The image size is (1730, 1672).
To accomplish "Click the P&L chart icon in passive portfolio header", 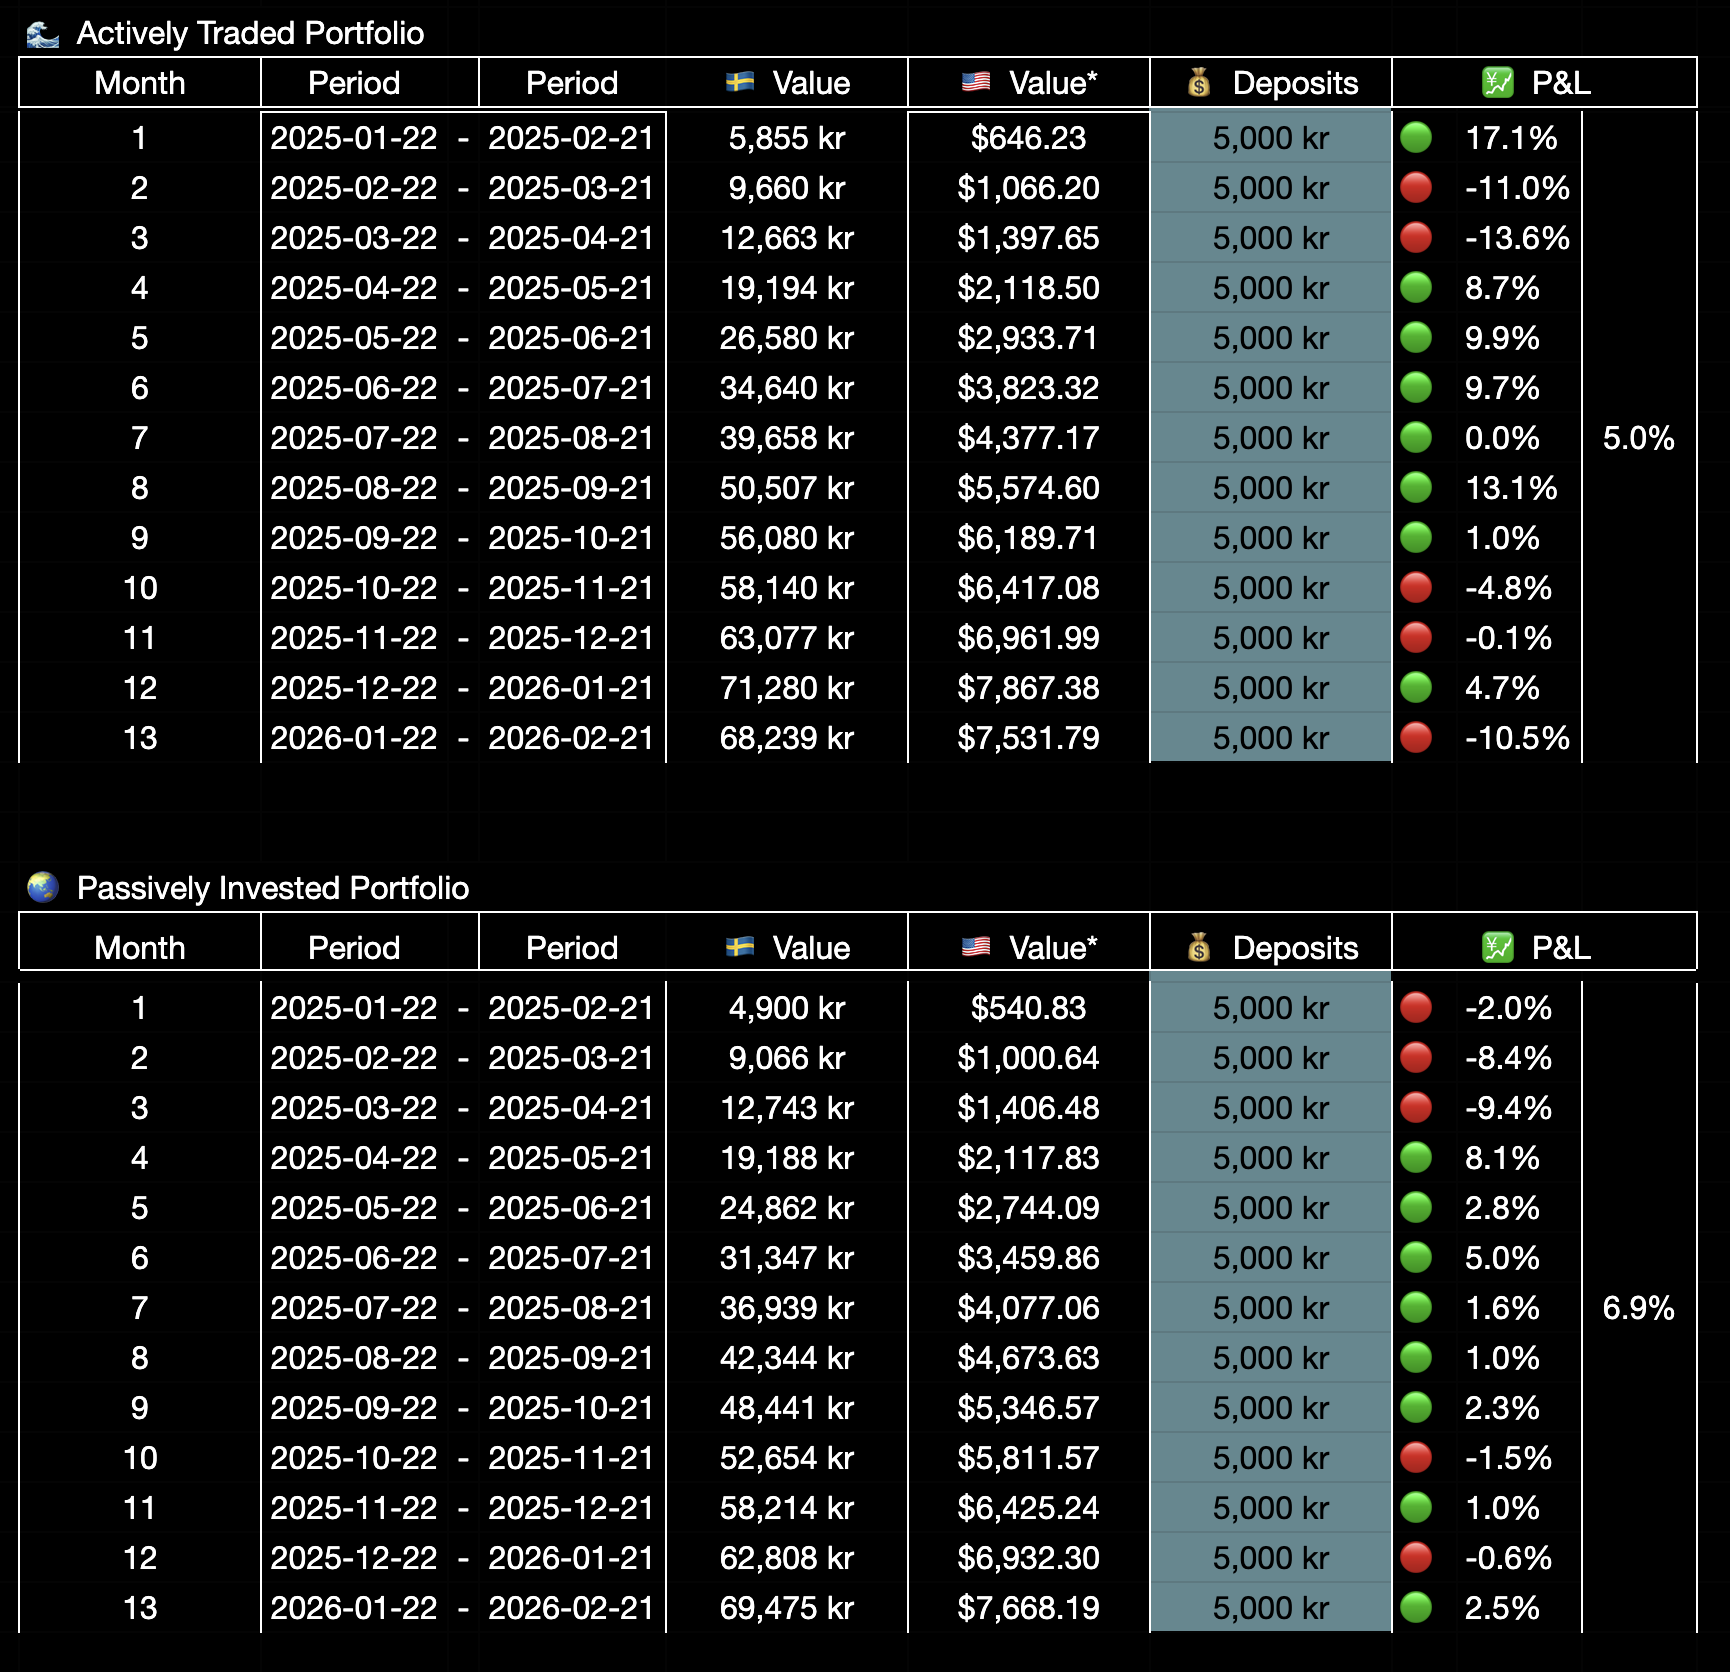I will 1496,946.
